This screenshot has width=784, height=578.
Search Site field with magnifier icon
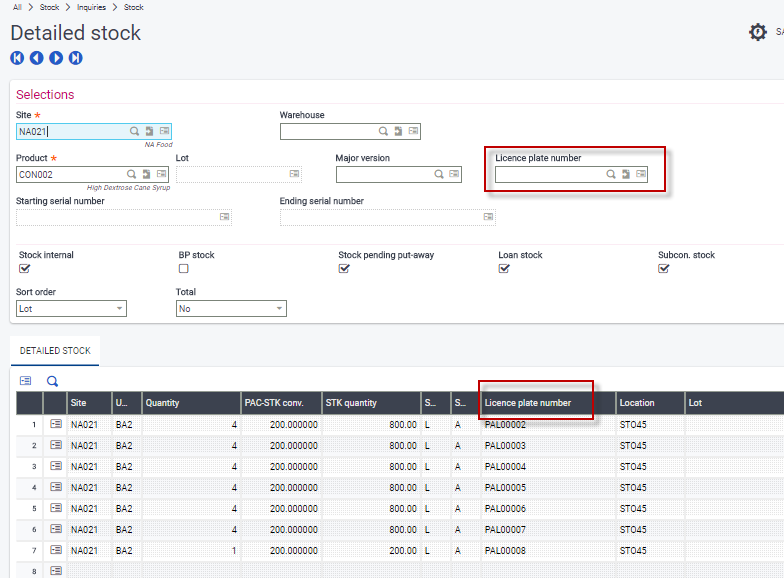[x=134, y=131]
